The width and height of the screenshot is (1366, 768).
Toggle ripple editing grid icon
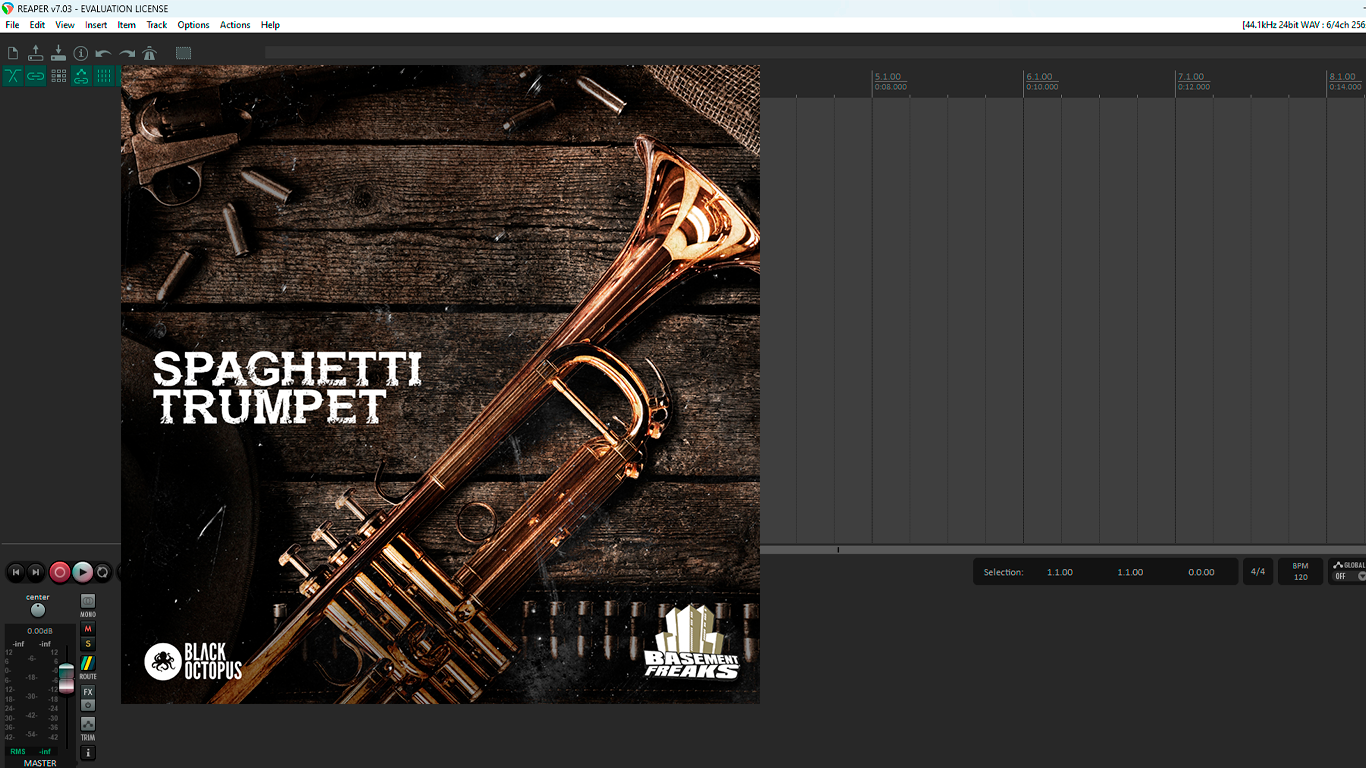[x=59, y=76]
